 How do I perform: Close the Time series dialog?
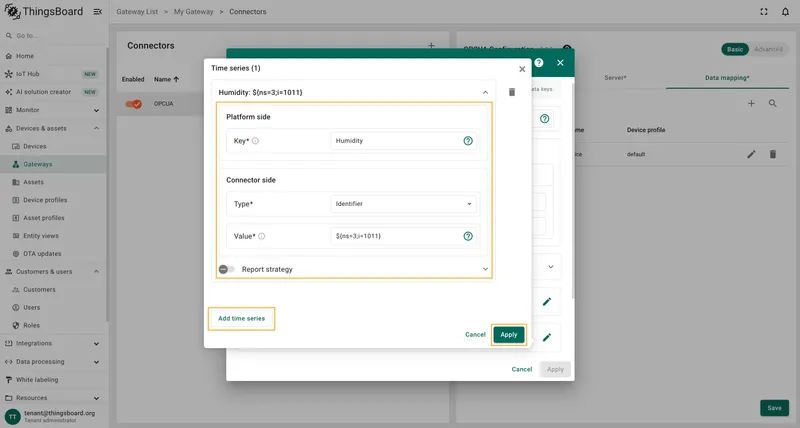point(522,69)
